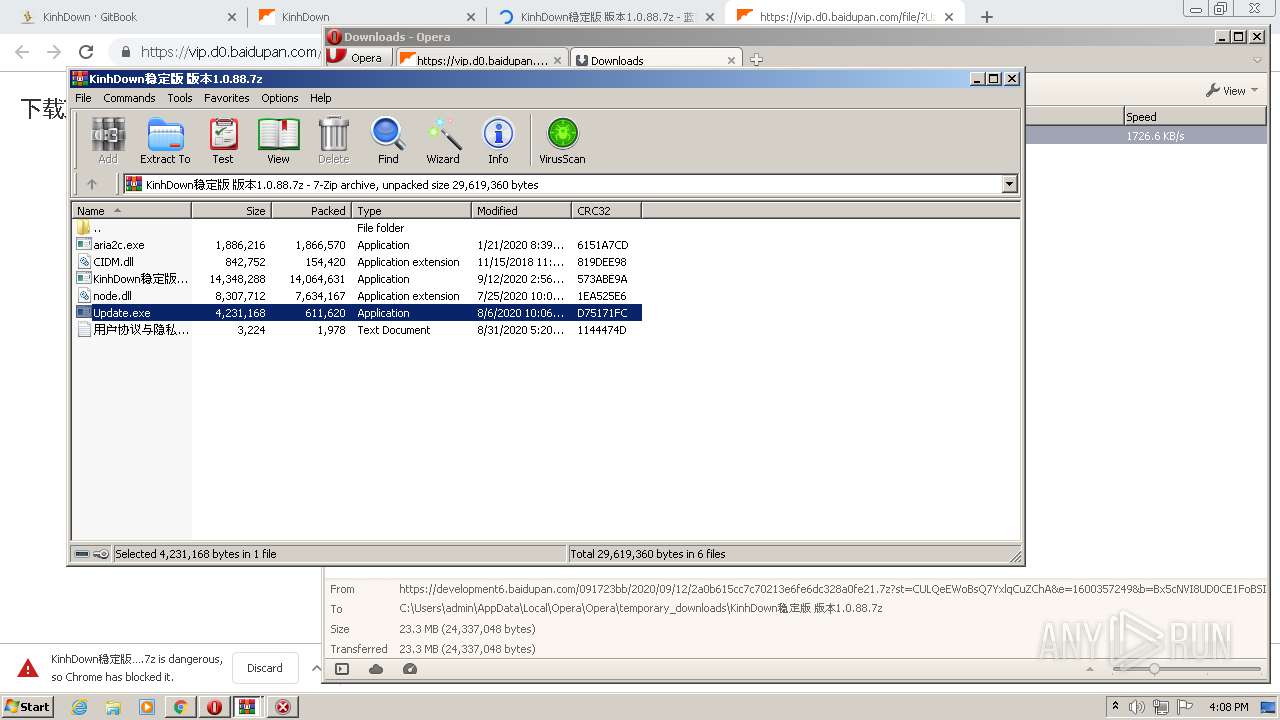Reload the Chrome page

click(86, 52)
